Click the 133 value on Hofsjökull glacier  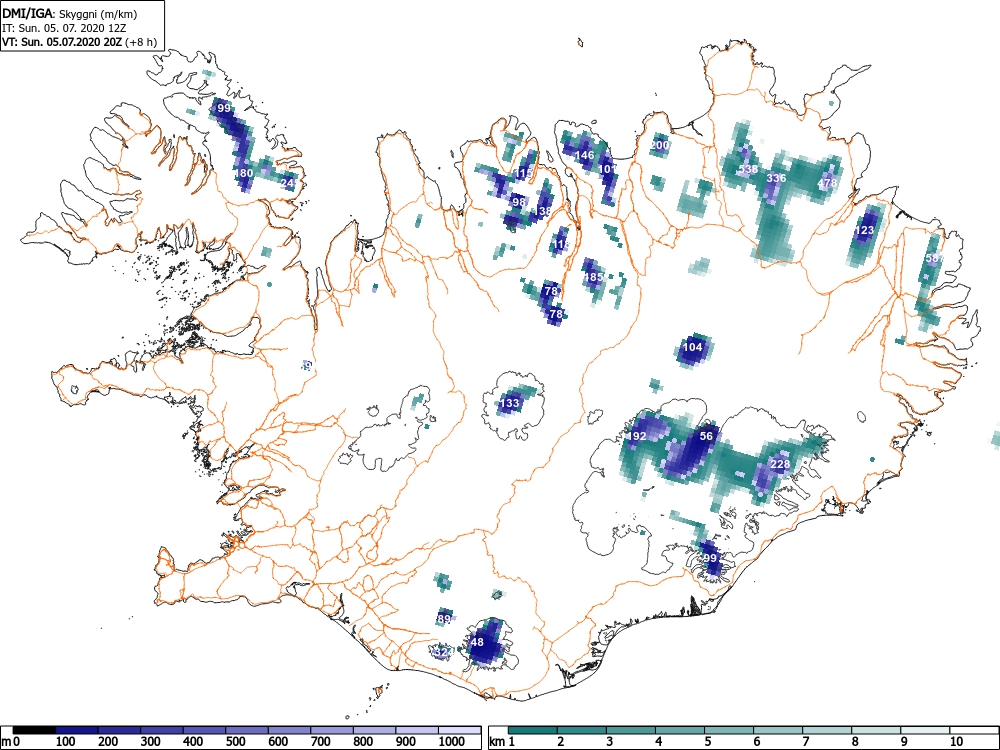[510, 403]
